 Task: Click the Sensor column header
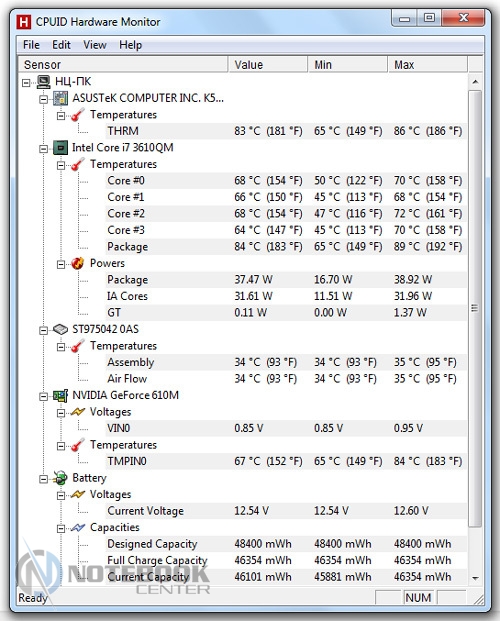click(x=123, y=65)
